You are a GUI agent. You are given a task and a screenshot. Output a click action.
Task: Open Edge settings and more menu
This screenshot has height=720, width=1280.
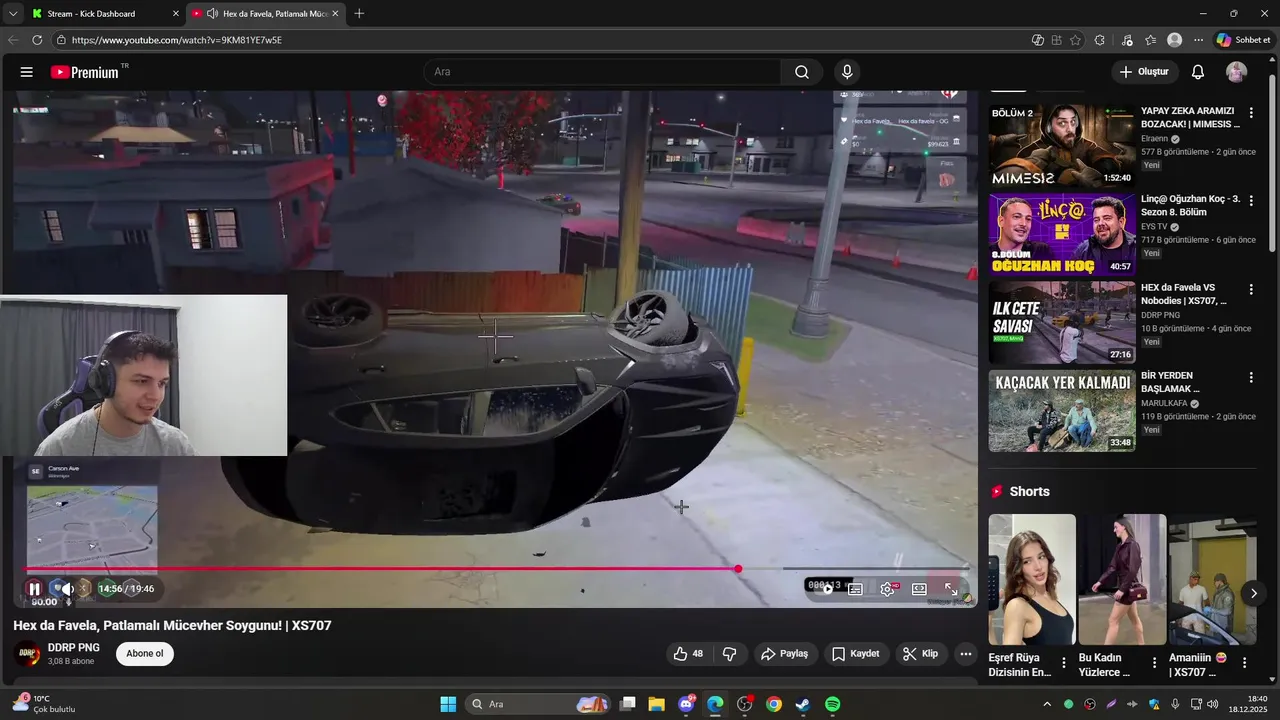1198,40
